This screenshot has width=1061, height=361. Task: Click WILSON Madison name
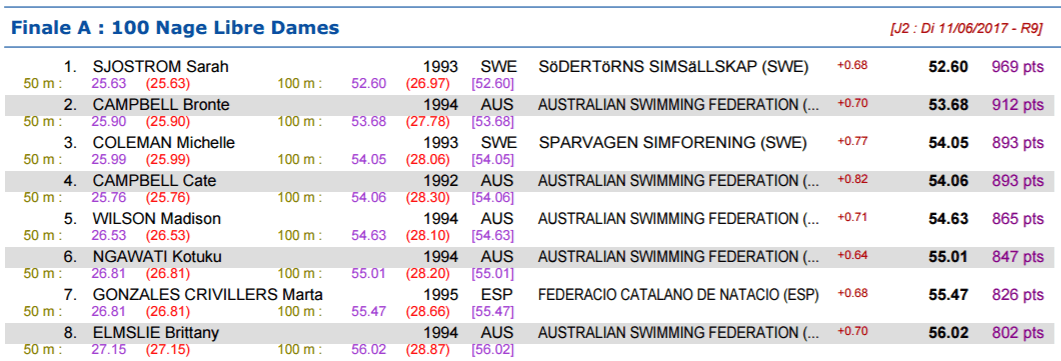tap(157, 219)
